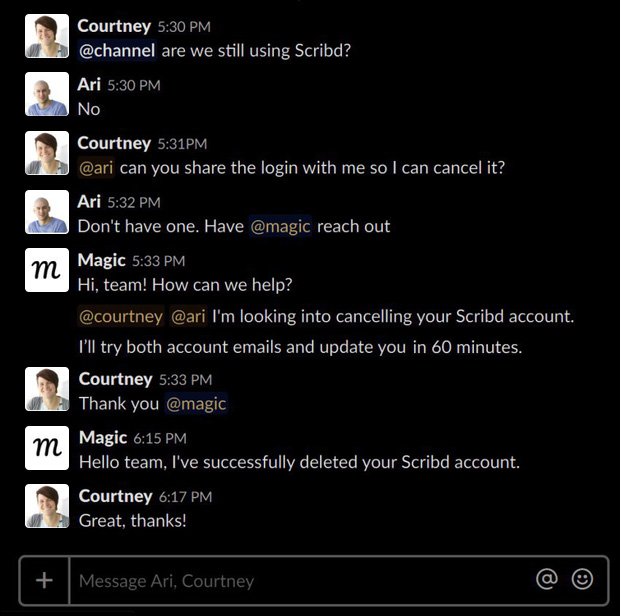This screenshot has height=616, width=620.
Task: Click Courtney's avatar on the 5:30 PM message
Action: pos(47,36)
